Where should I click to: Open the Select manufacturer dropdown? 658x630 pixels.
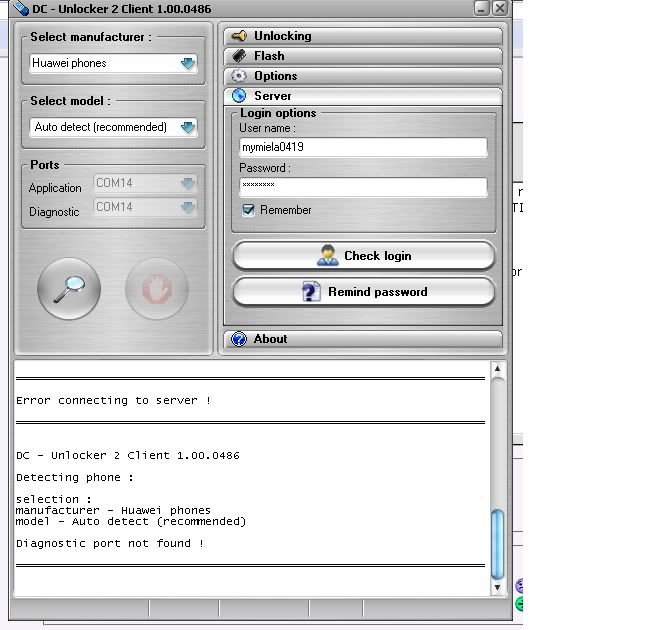click(188, 63)
